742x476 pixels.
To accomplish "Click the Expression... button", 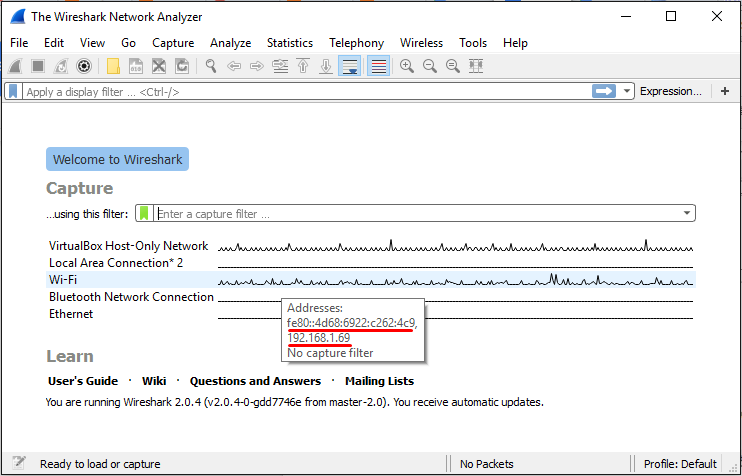I will [x=671, y=91].
